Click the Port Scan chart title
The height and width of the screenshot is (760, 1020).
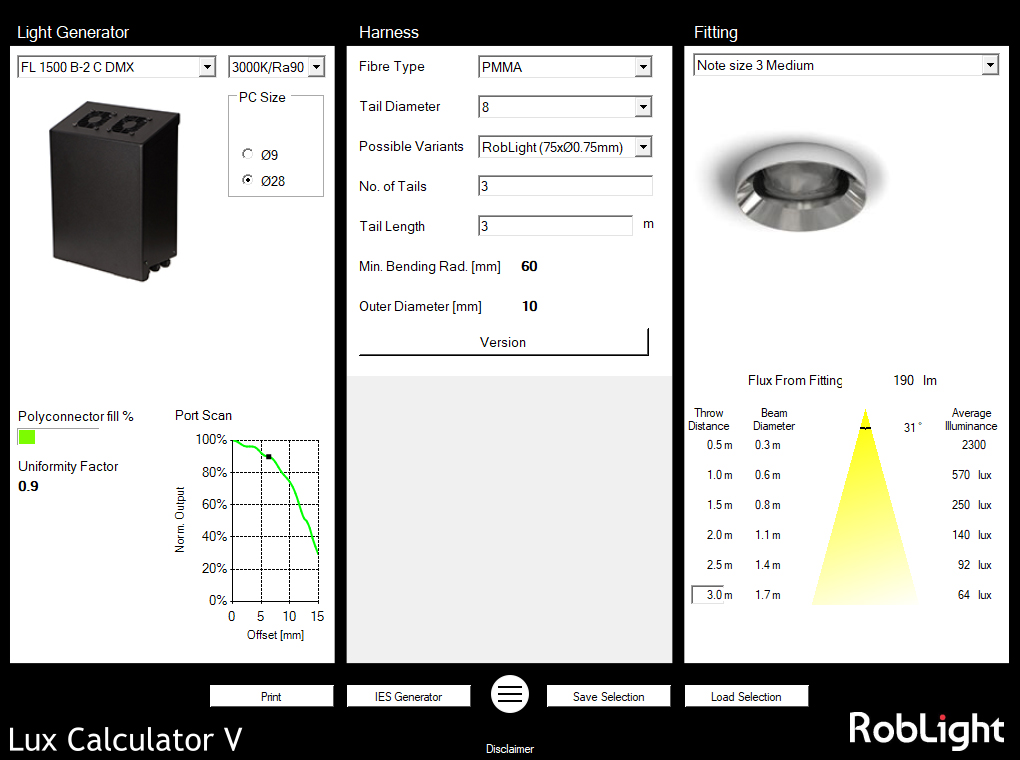[x=203, y=415]
